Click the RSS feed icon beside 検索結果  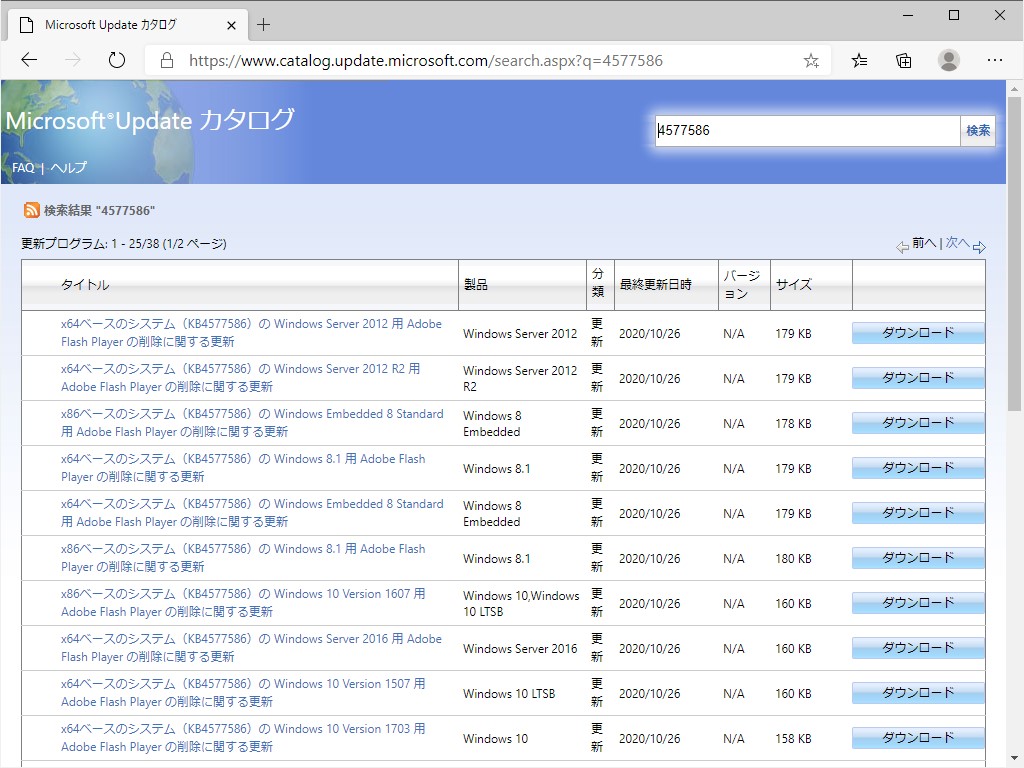(31, 210)
